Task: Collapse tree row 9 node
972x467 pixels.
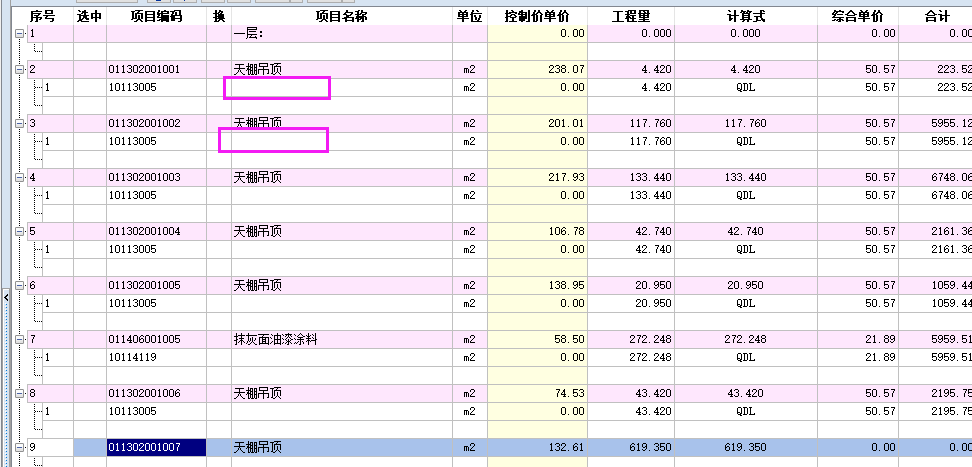Action: tap(20, 448)
